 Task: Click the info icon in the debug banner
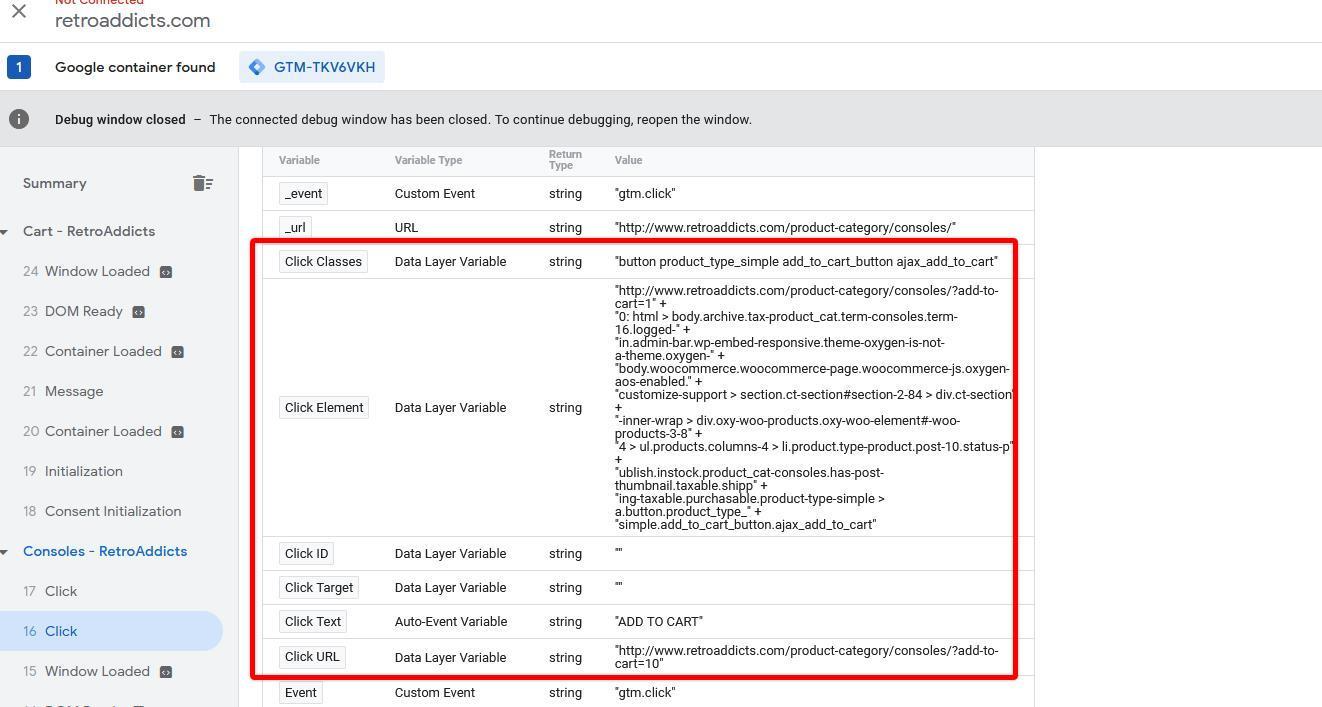click(19, 119)
